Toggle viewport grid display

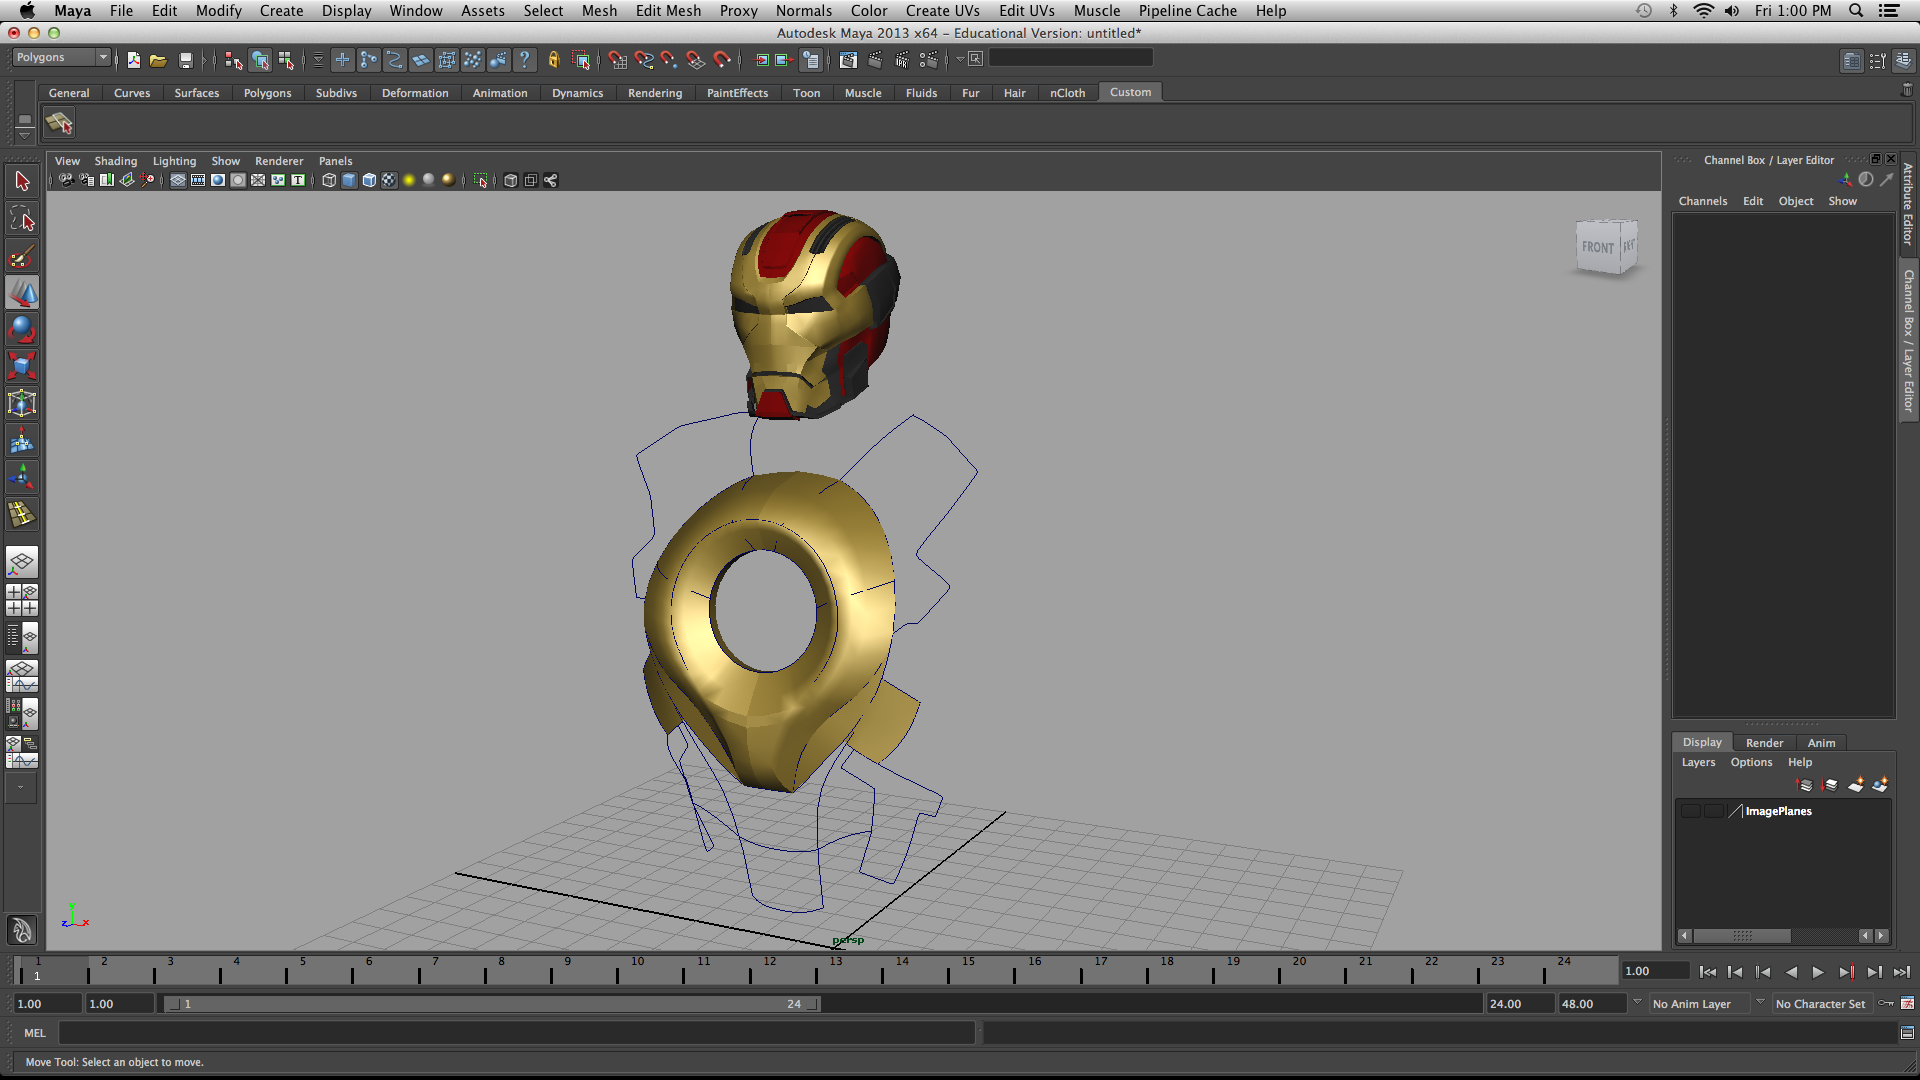178,180
